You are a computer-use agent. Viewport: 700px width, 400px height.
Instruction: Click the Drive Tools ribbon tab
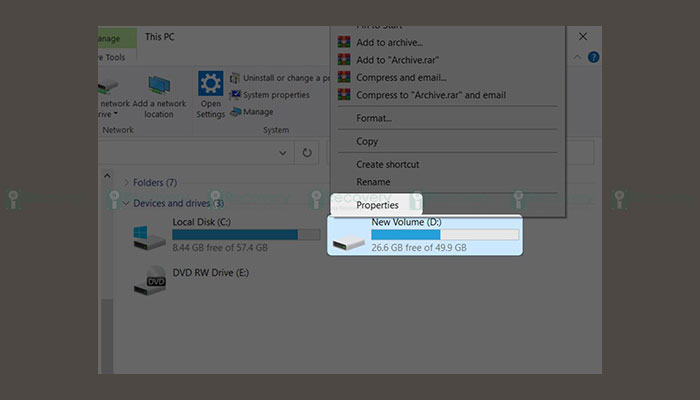(x=112, y=57)
